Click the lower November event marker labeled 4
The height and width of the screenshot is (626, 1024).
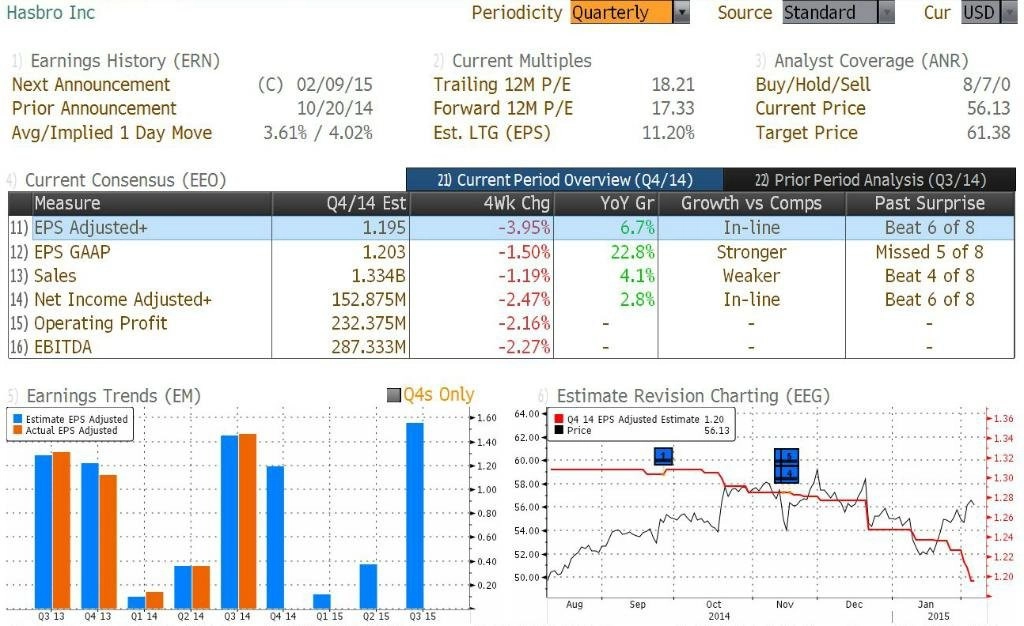(786, 473)
